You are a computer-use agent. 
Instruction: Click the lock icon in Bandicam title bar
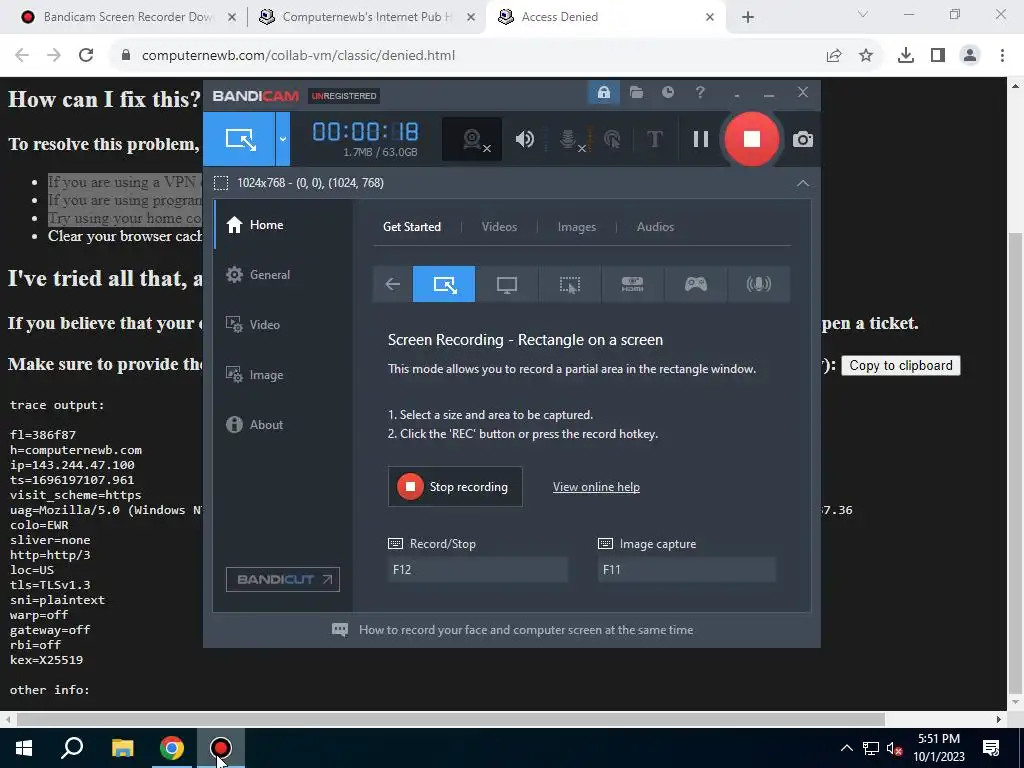pyautogui.click(x=603, y=93)
